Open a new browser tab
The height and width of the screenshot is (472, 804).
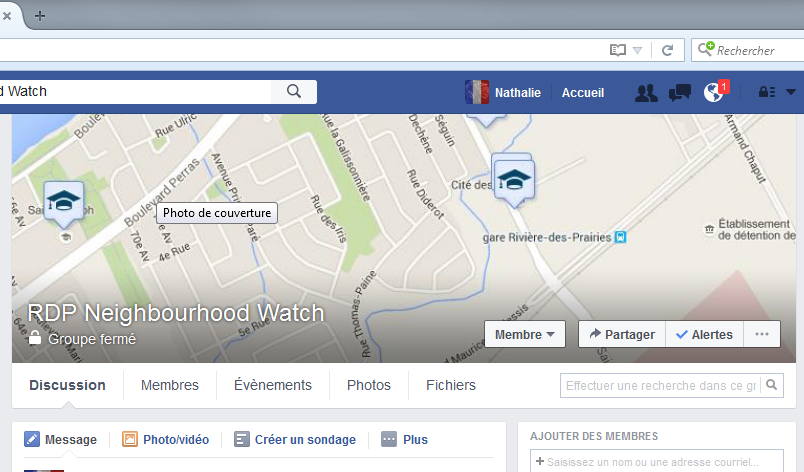click(x=40, y=16)
